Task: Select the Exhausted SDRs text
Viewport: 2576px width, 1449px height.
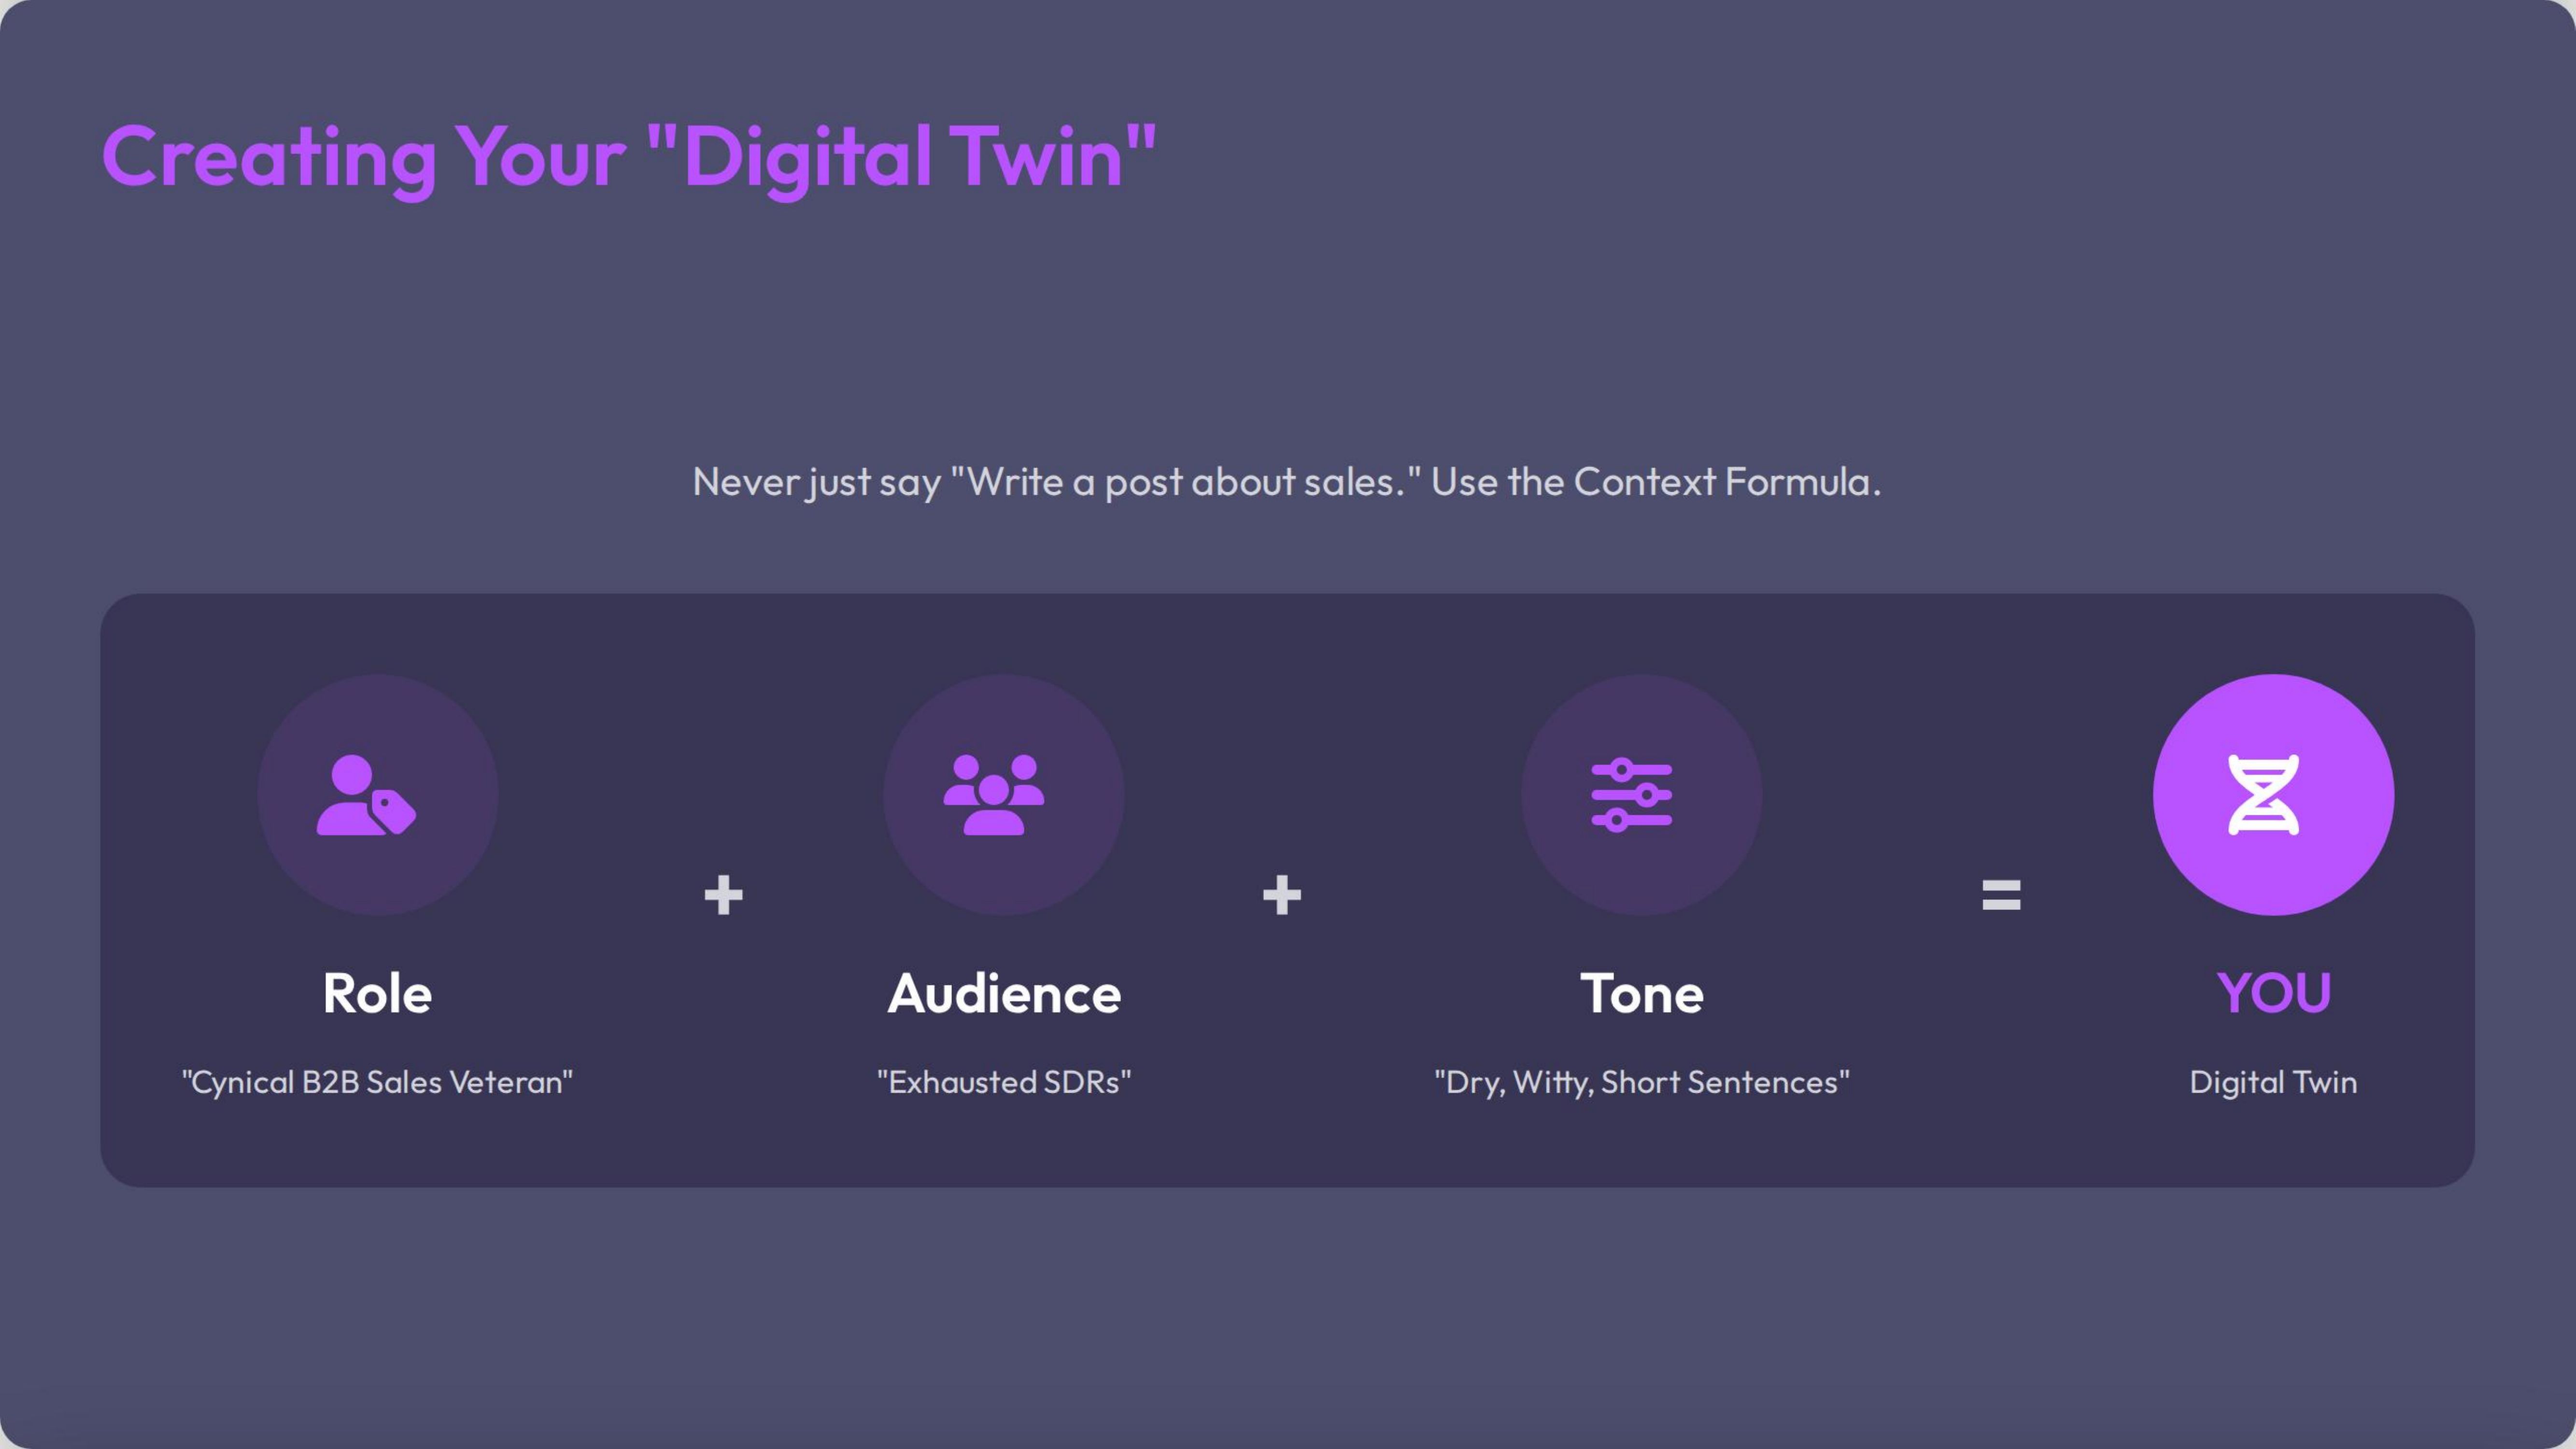Action: 1004,1082
